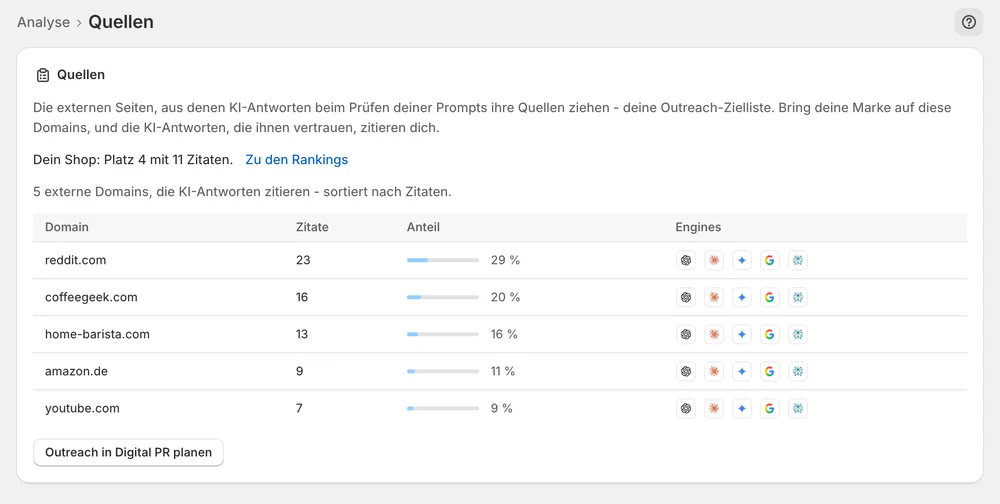Click the citation count 16
This screenshot has width=1000, height=504.
302,297
